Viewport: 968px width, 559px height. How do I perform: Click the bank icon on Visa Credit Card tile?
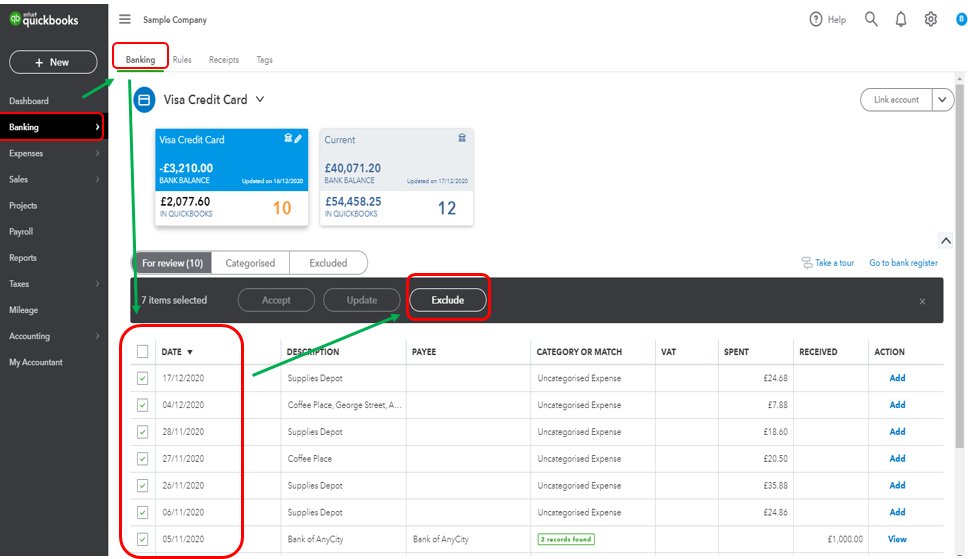pos(288,138)
